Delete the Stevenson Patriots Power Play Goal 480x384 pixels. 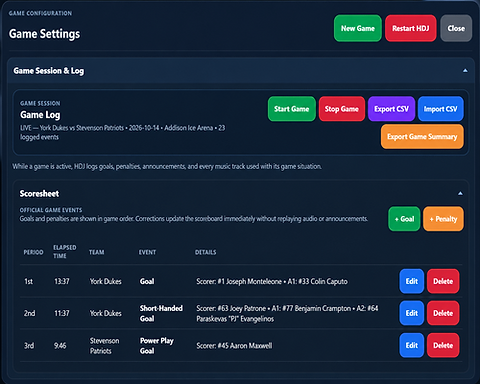443,345
